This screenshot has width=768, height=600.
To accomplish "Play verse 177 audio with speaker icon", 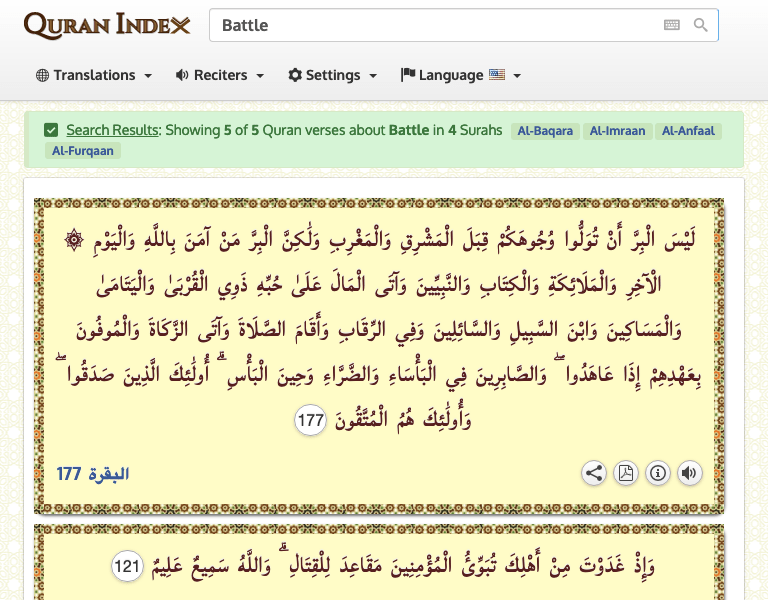I will [x=689, y=473].
